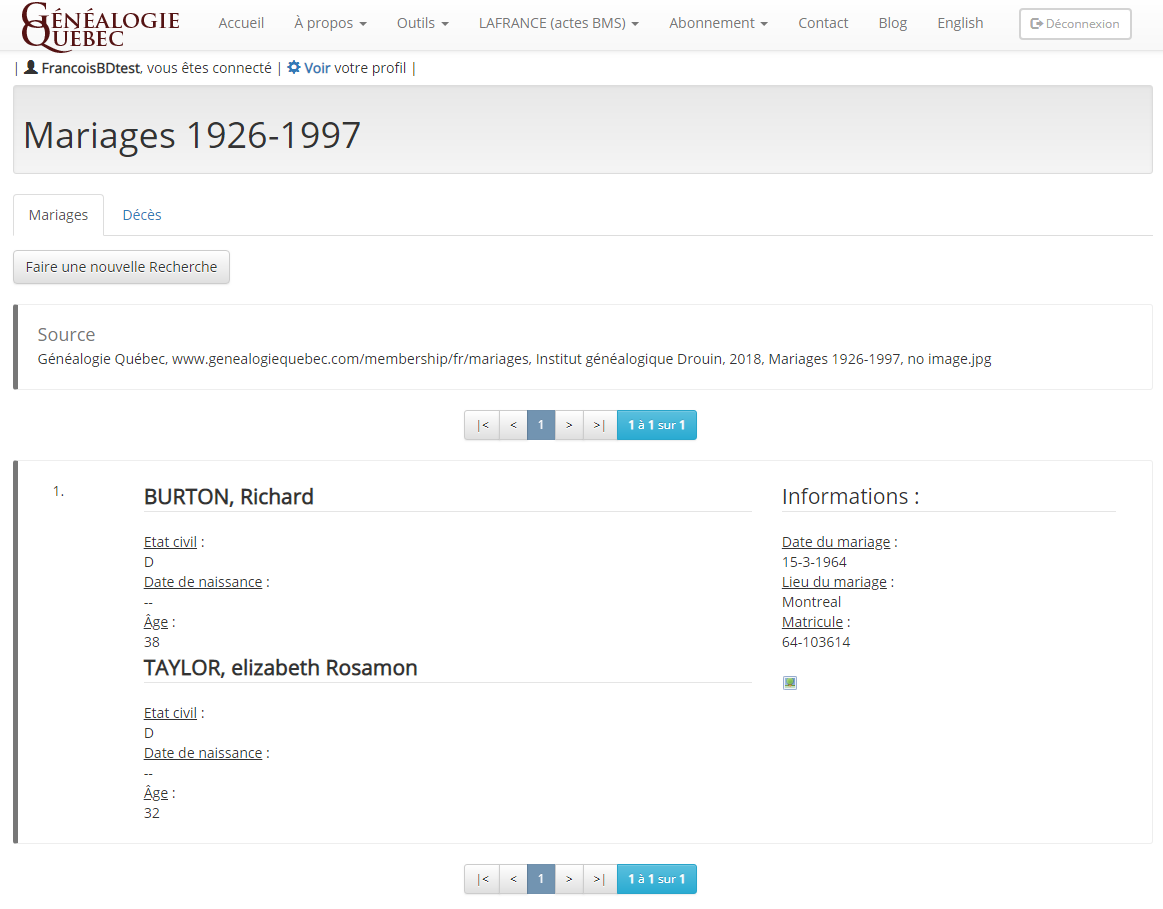Image resolution: width=1163 pixels, height=909 pixels.
Task: Open the Contact page
Action: point(822,23)
